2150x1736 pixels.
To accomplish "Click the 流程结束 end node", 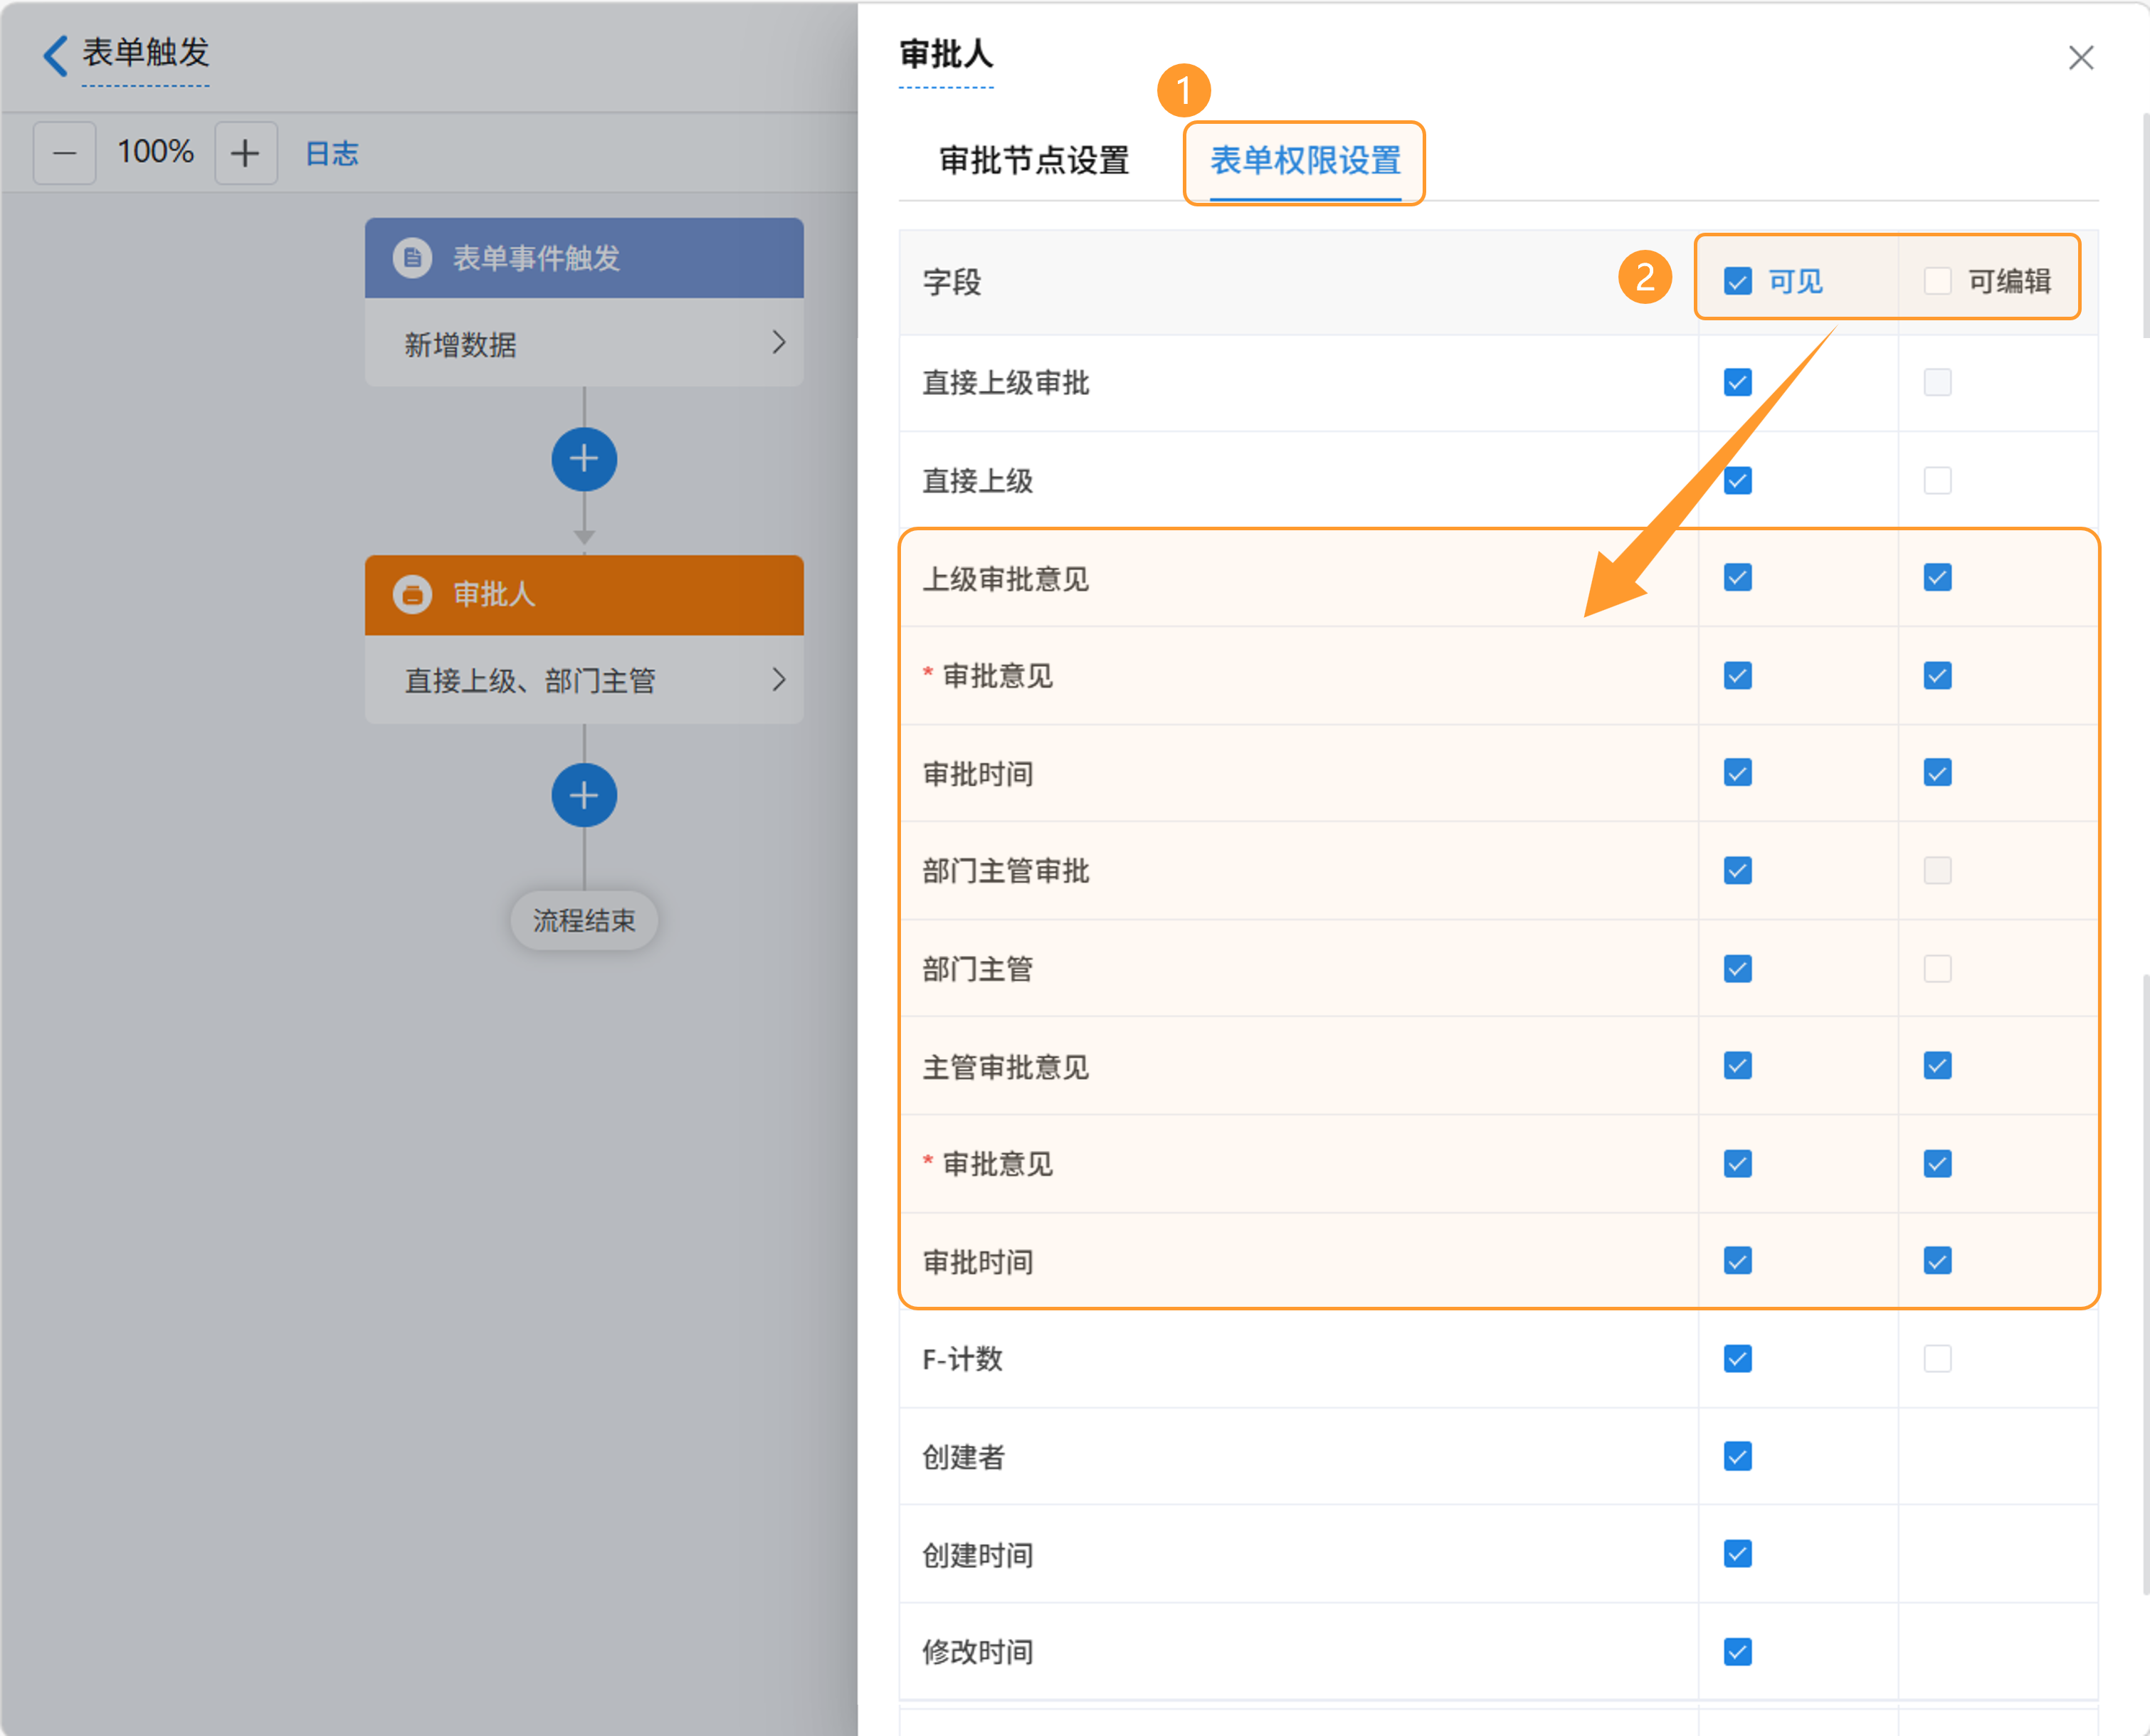I will 584,920.
